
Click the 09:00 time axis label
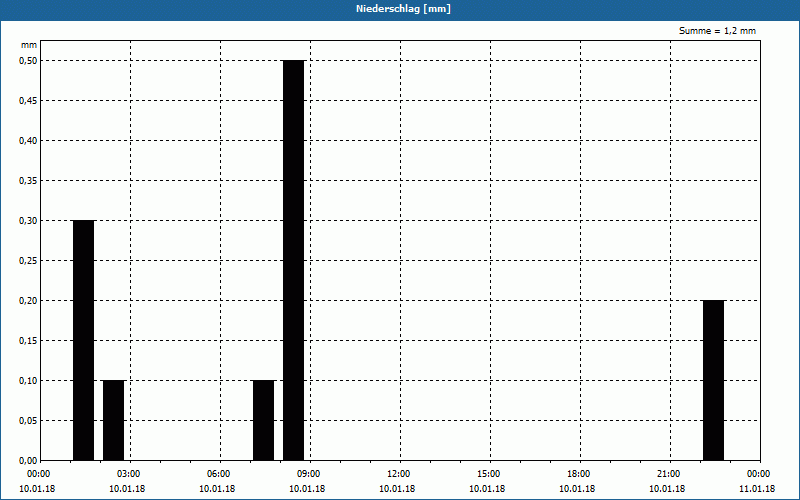pos(310,474)
